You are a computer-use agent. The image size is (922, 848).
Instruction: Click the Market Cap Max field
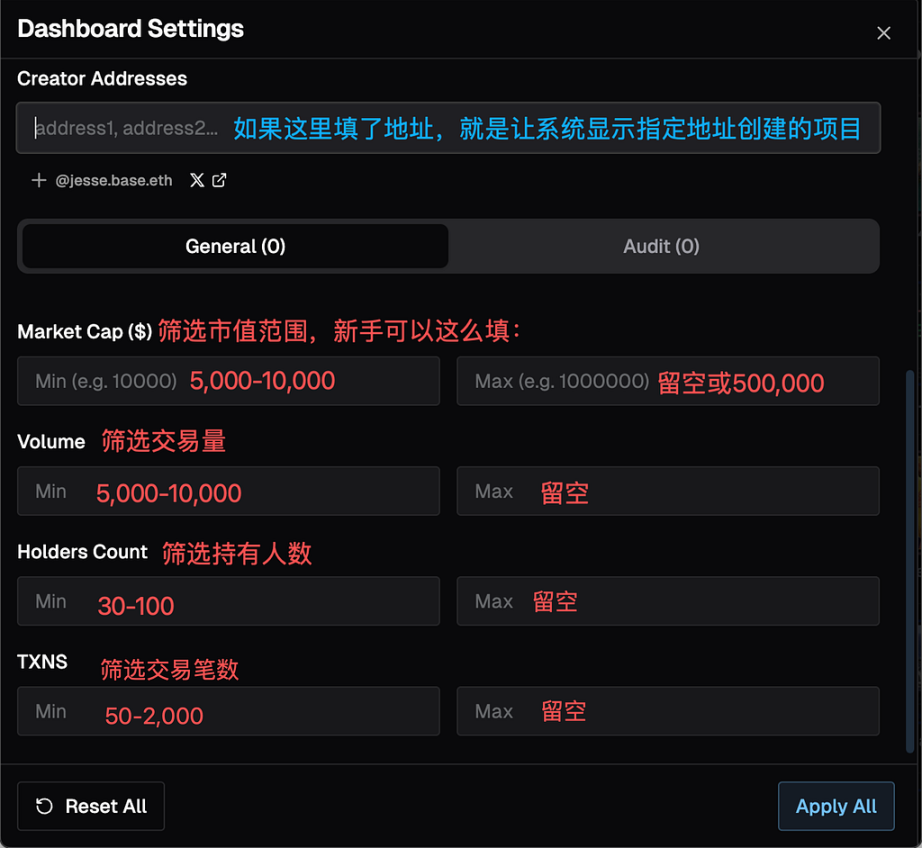tap(668, 381)
